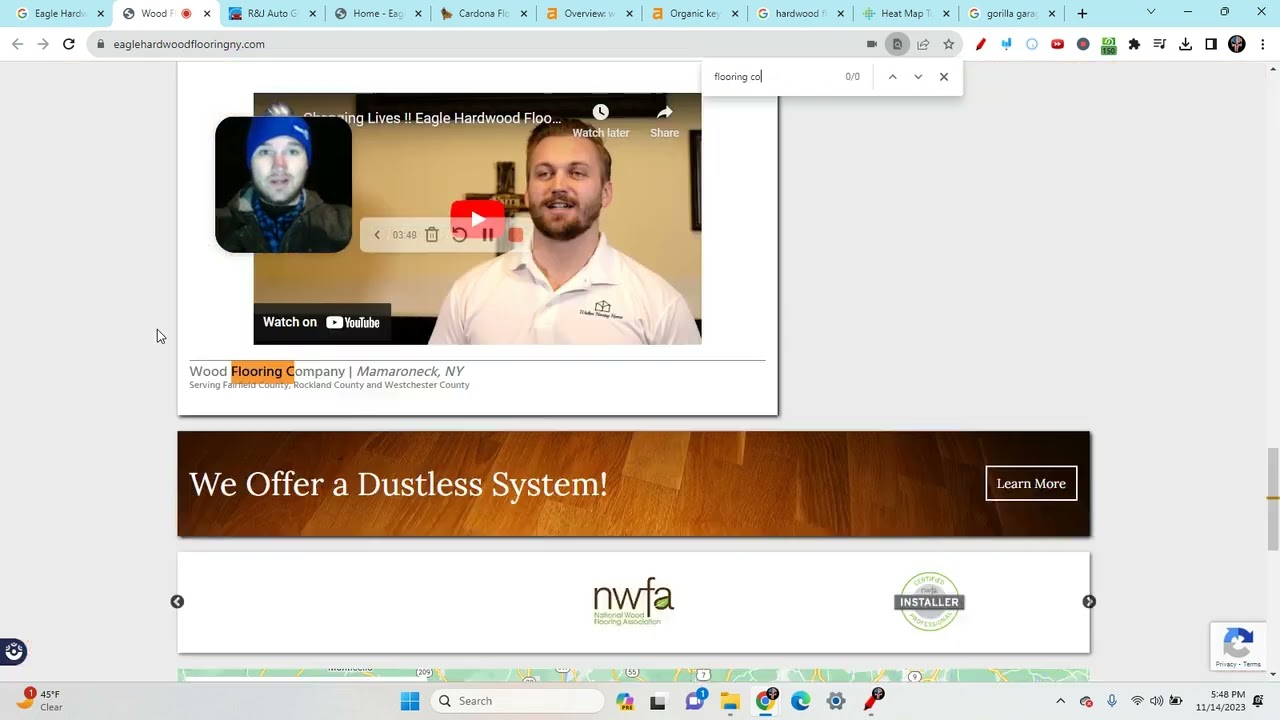Switch to the hardwood Google search tab

click(x=801, y=14)
